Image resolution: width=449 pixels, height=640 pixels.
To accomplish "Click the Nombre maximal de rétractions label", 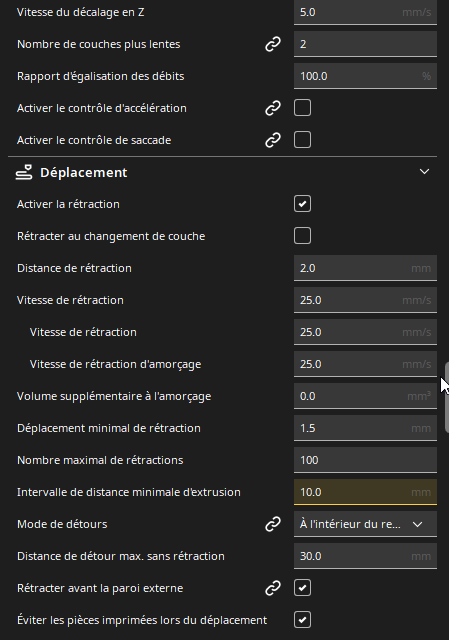I will point(100,460).
